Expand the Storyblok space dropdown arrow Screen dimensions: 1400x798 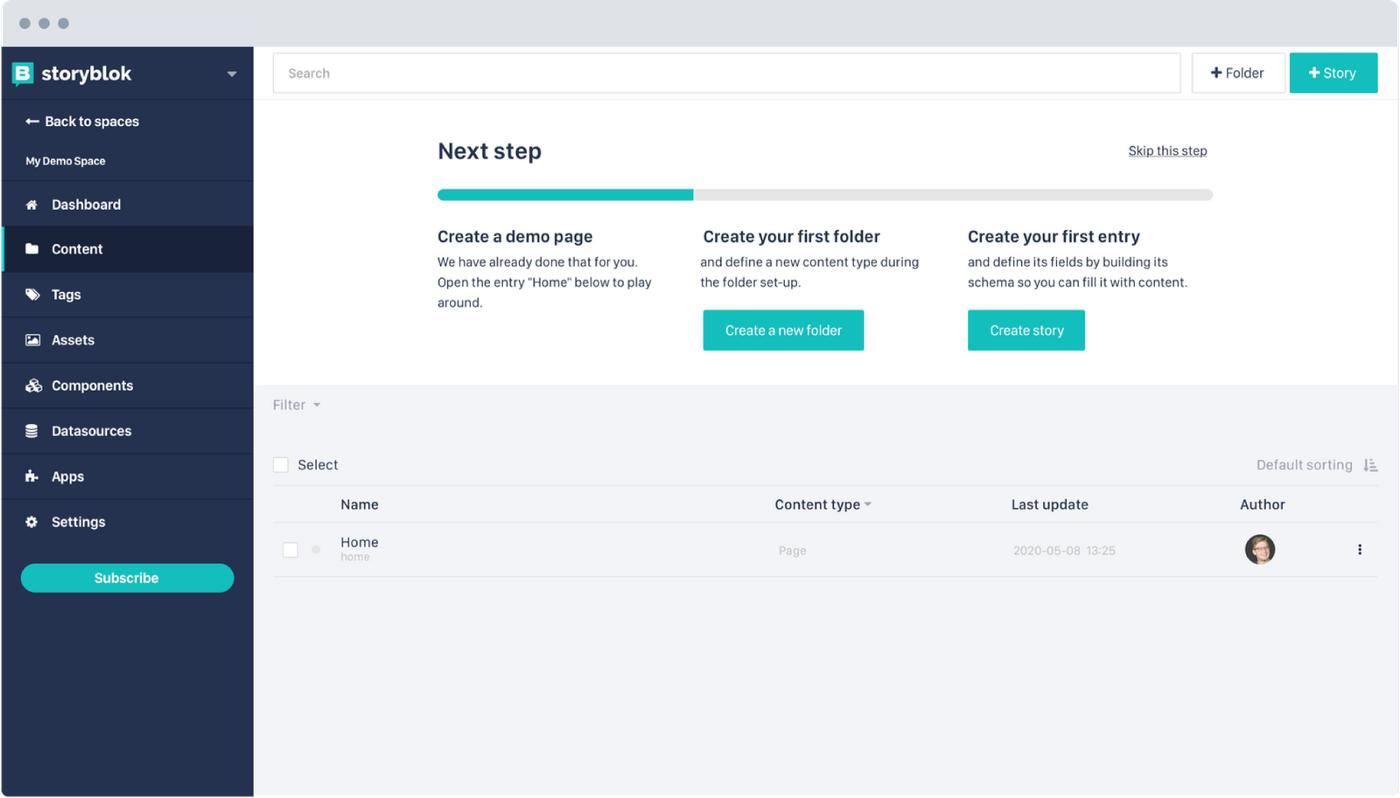(x=232, y=74)
